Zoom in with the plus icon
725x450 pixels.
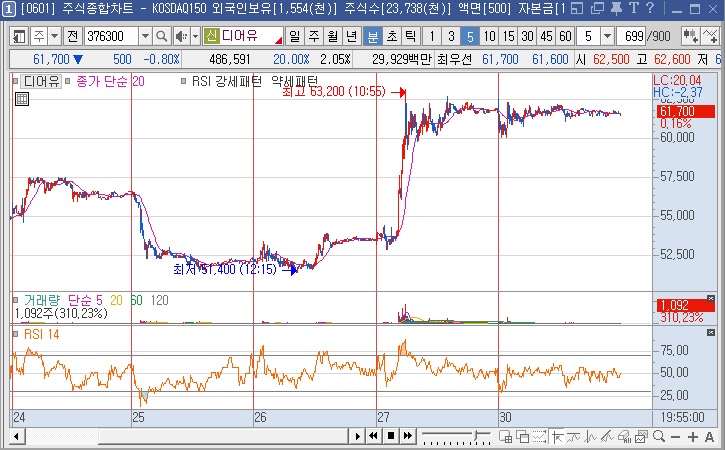tap(693, 437)
